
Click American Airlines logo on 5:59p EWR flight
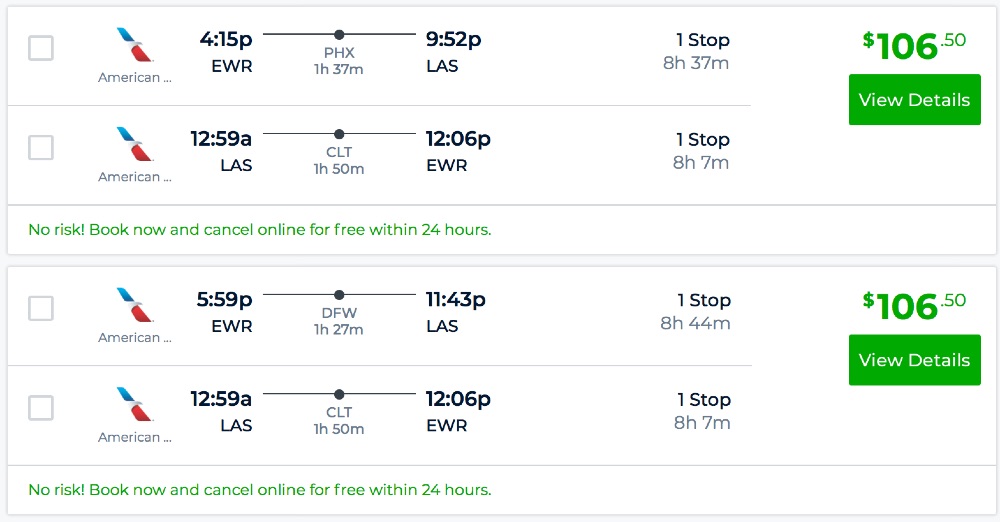pyautogui.click(x=135, y=305)
